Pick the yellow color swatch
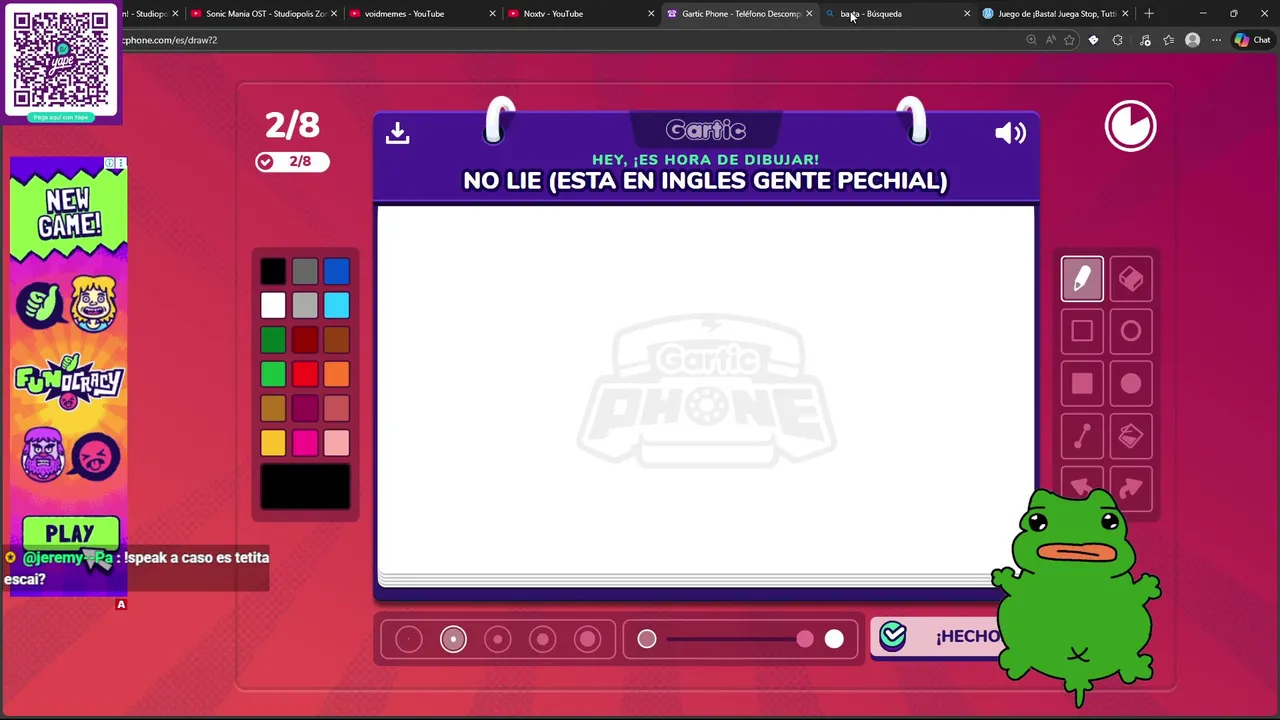This screenshot has height=720, width=1280. tap(273, 442)
